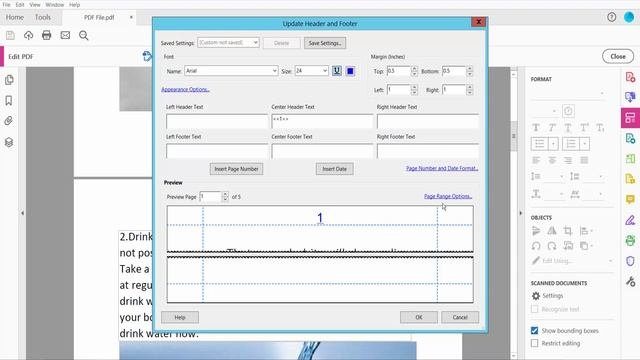Click rotate clockwise icon in Objects
This screenshot has width=640, height=360.
click(552, 246)
